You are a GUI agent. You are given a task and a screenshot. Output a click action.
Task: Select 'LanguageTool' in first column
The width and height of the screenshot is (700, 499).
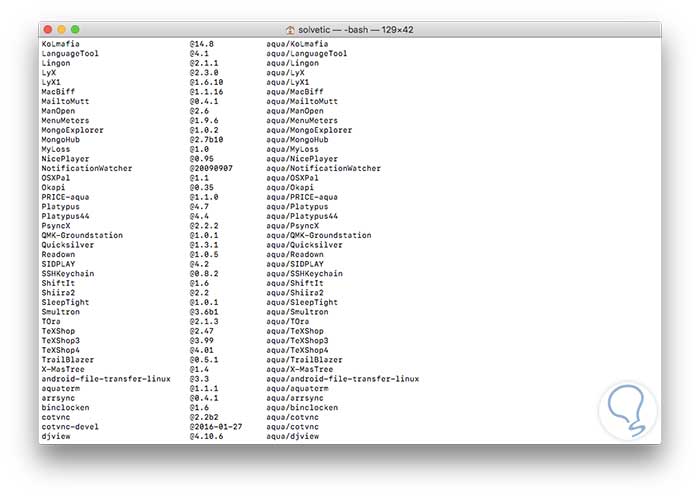(70, 53)
